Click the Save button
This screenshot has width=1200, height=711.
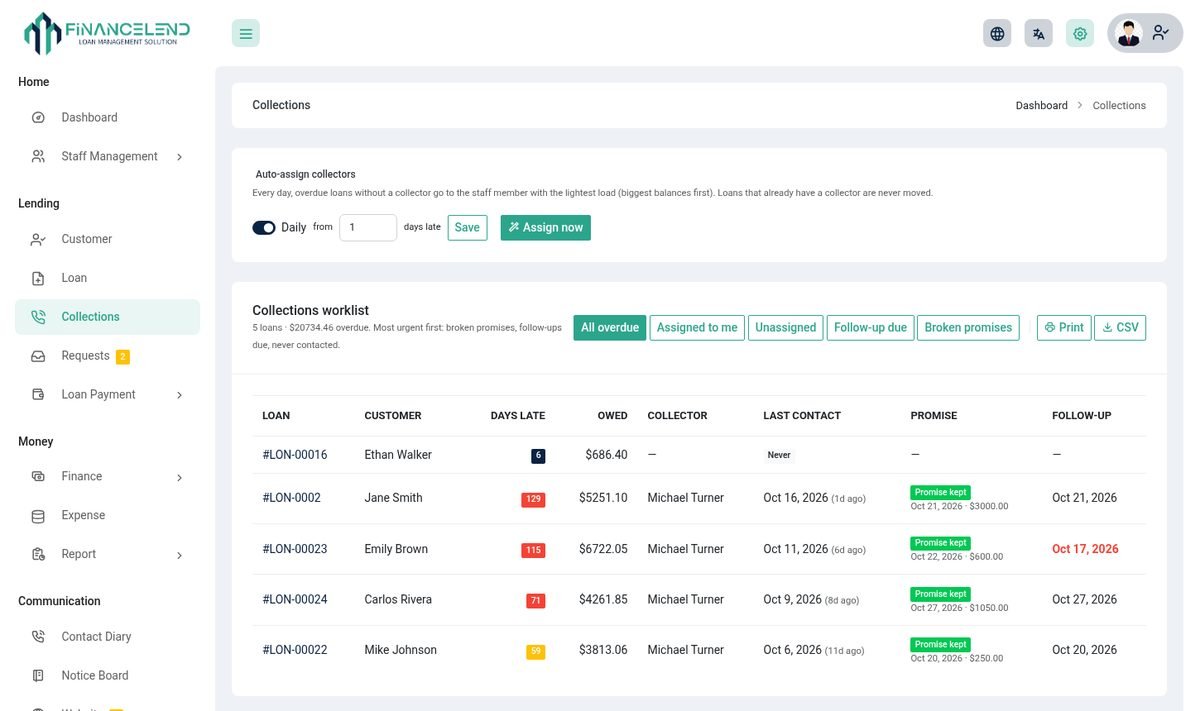[x=467, y=228]
